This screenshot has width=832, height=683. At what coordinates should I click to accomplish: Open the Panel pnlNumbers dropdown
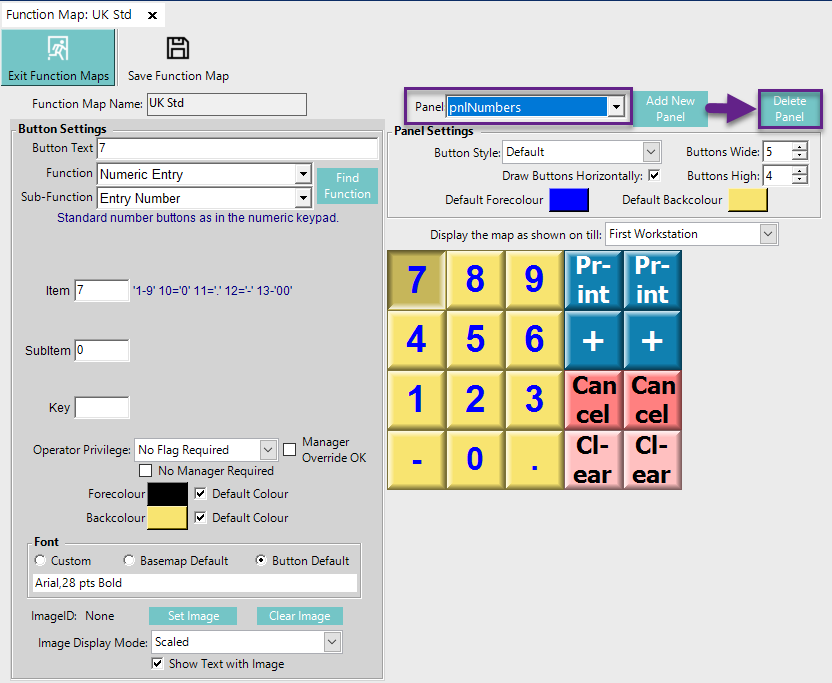pyautogui.click(x=617, y=107)
